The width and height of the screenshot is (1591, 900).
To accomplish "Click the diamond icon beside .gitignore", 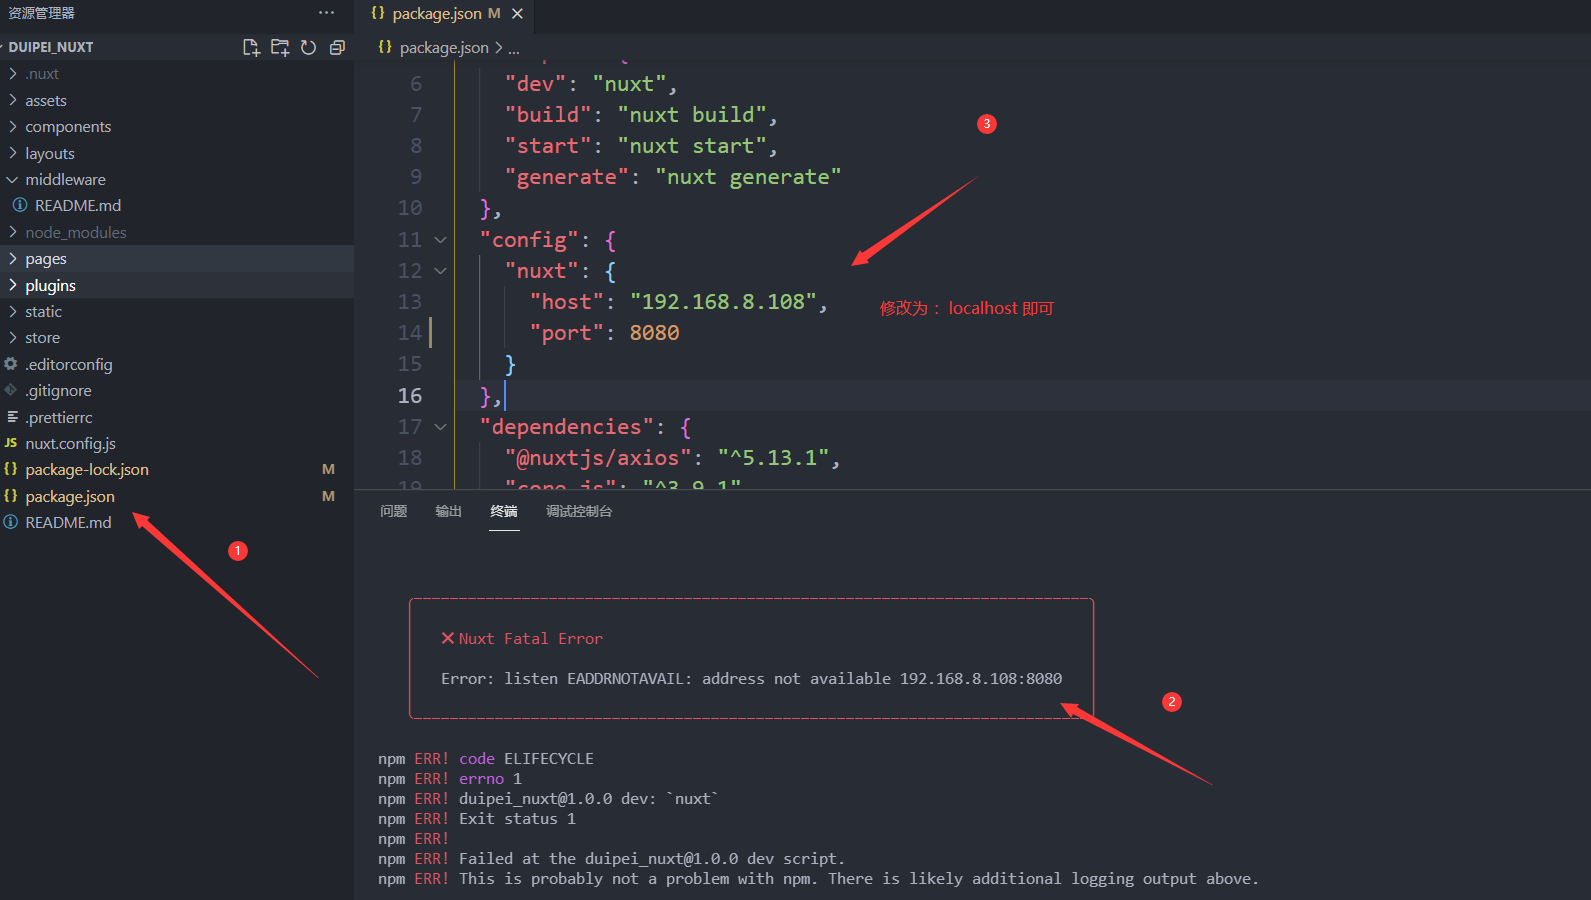I will [11, 390].
